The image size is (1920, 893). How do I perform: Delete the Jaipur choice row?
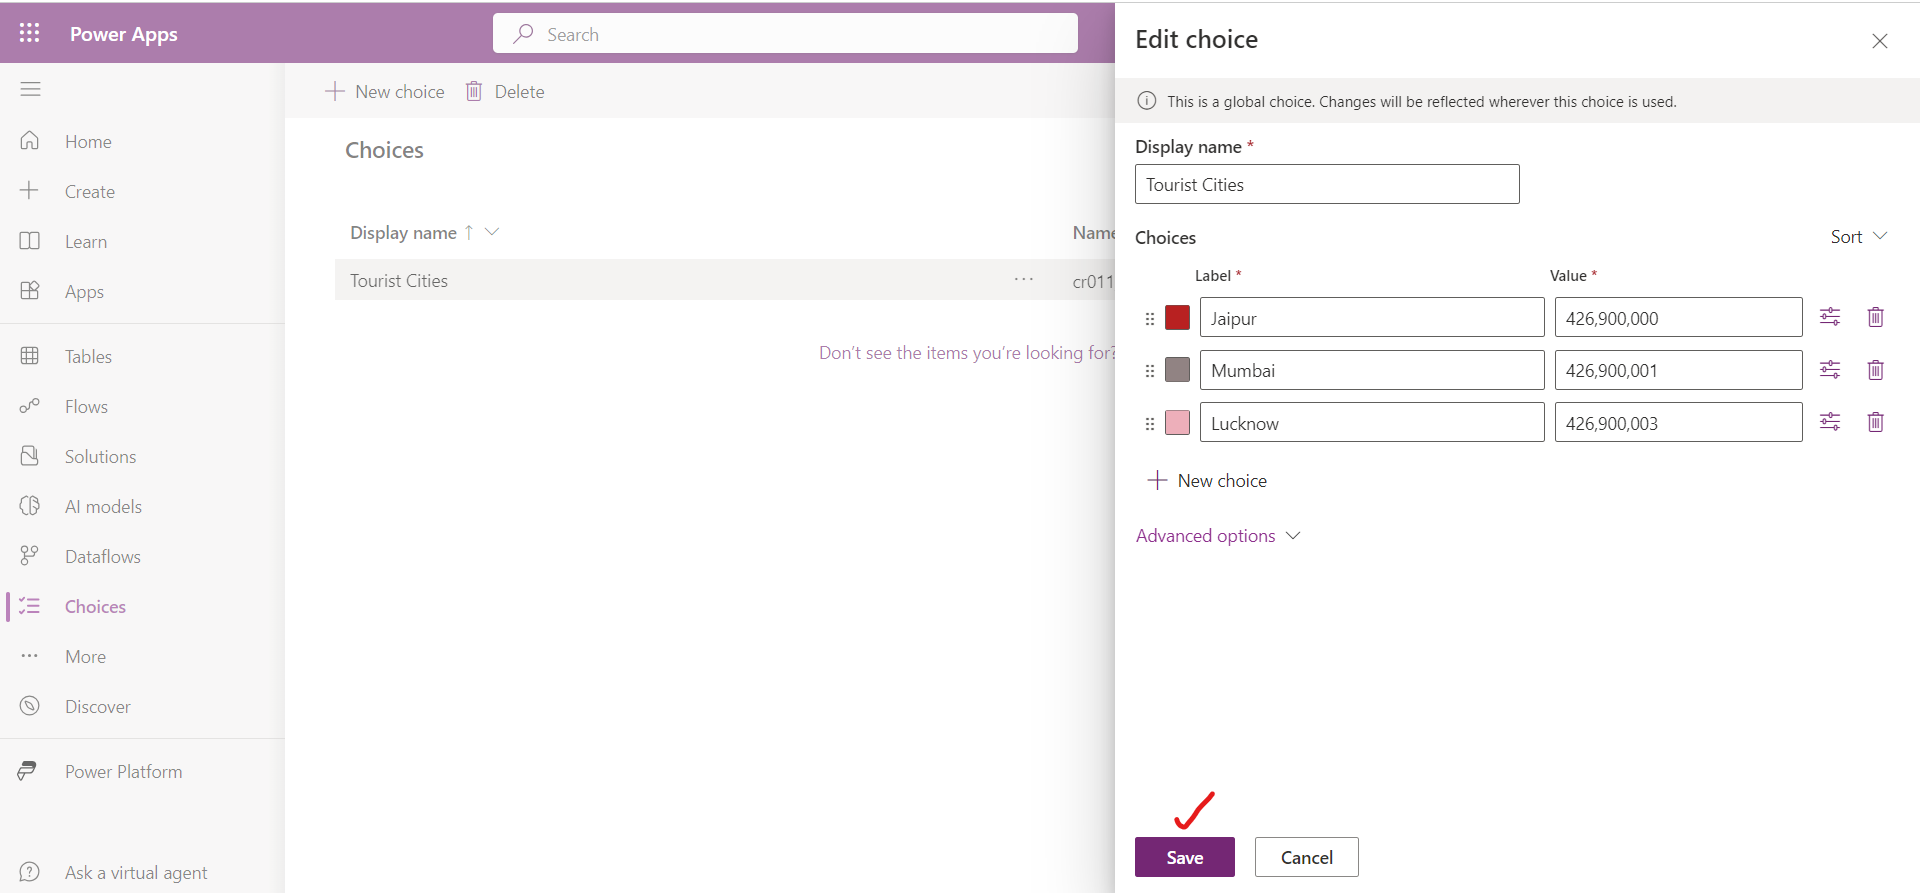click(1876, 317)
